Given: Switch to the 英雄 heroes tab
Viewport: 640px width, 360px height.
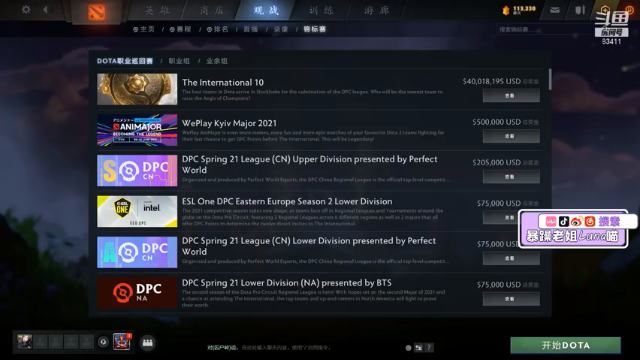Looking at the screenshot, I should (157, 10).
